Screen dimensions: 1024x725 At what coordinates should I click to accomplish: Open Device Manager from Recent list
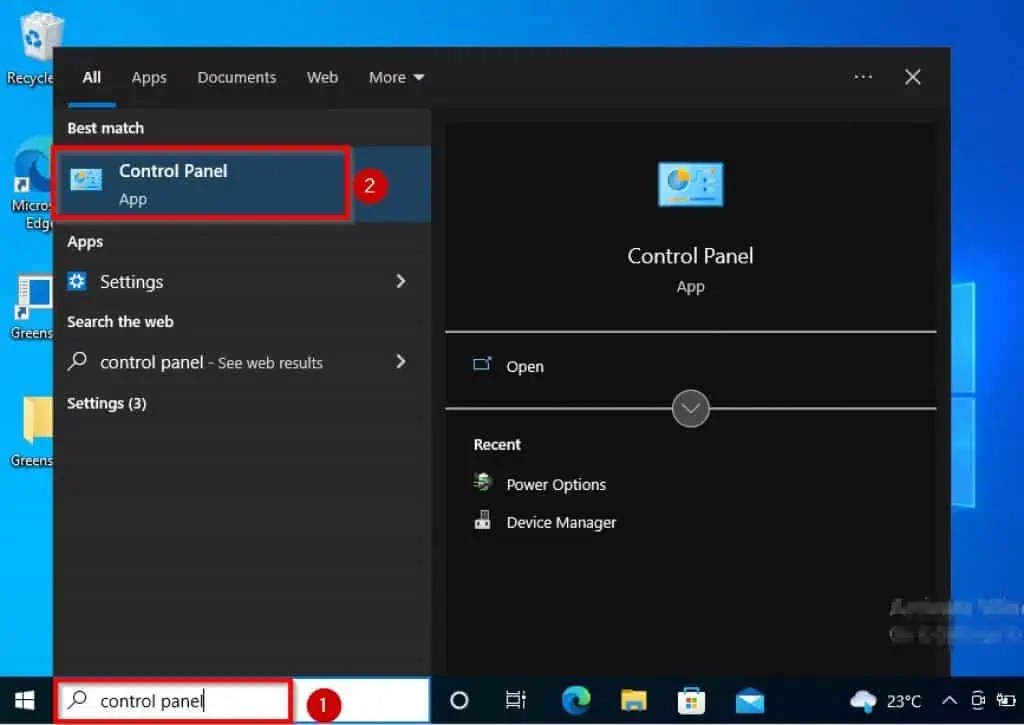point(560,522)
